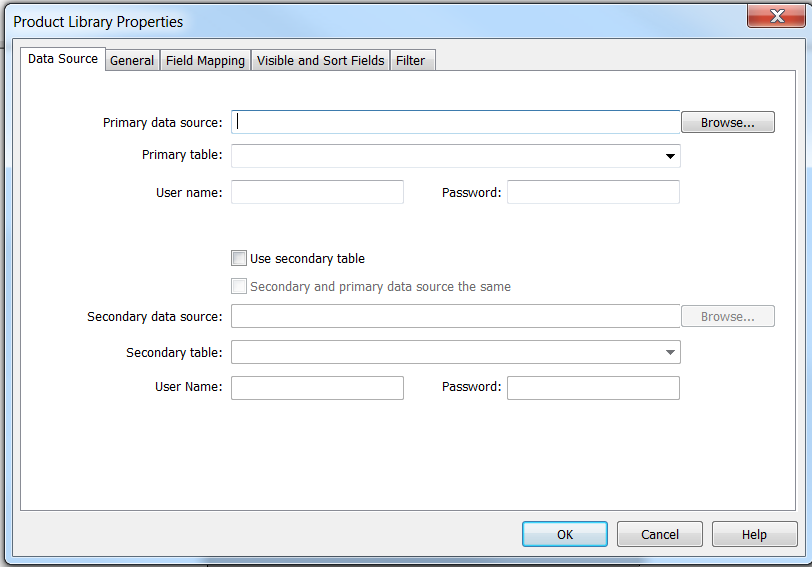Go to the Filter tab
812x567 pixels.
410,61
